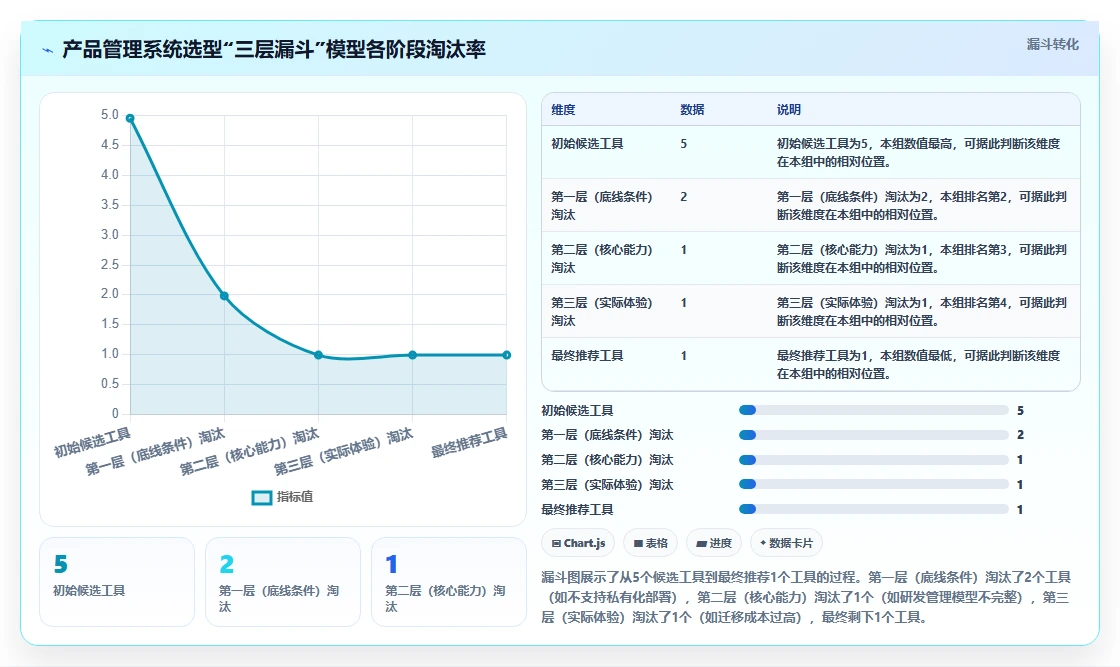Click the 初始候选工具 x-axis label
The width and height of the screenshot is (1120, 667).
tap(92, 443)
